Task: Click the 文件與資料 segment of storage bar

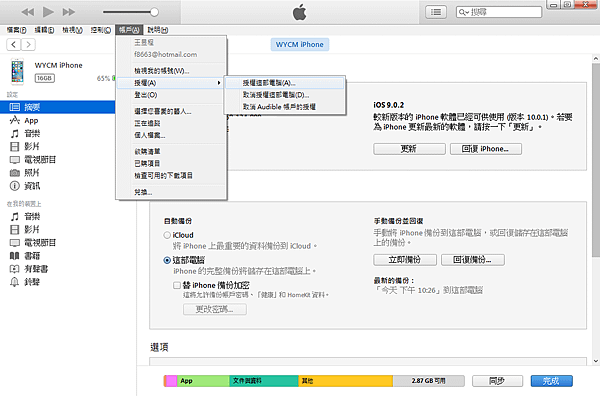Action: tap(264, 381)
